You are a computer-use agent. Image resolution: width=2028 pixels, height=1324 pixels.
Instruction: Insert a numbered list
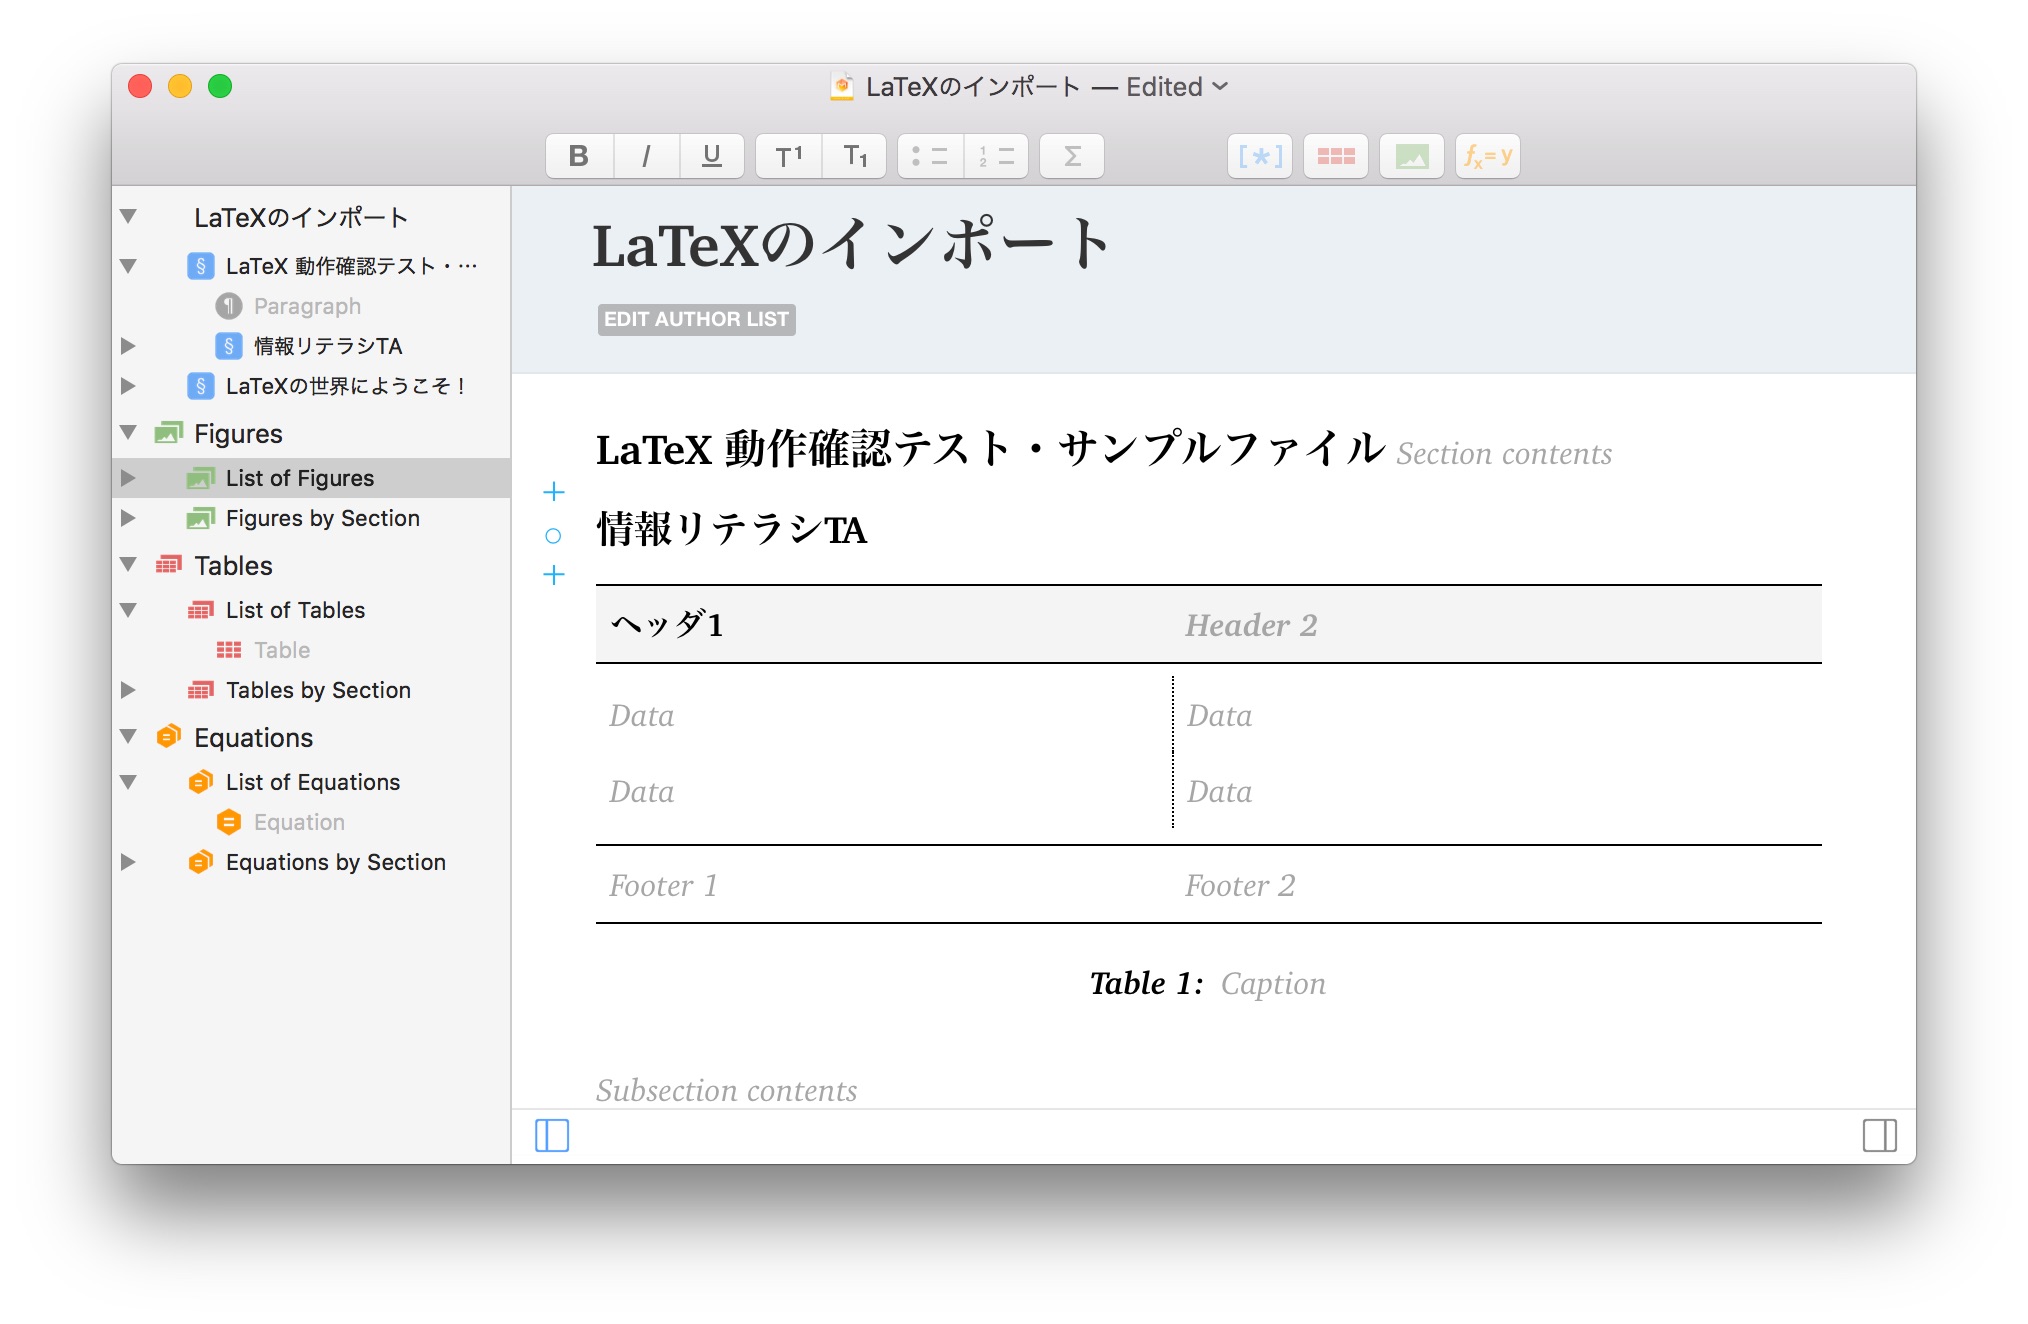pyautogui.click(x=996, y=156)
